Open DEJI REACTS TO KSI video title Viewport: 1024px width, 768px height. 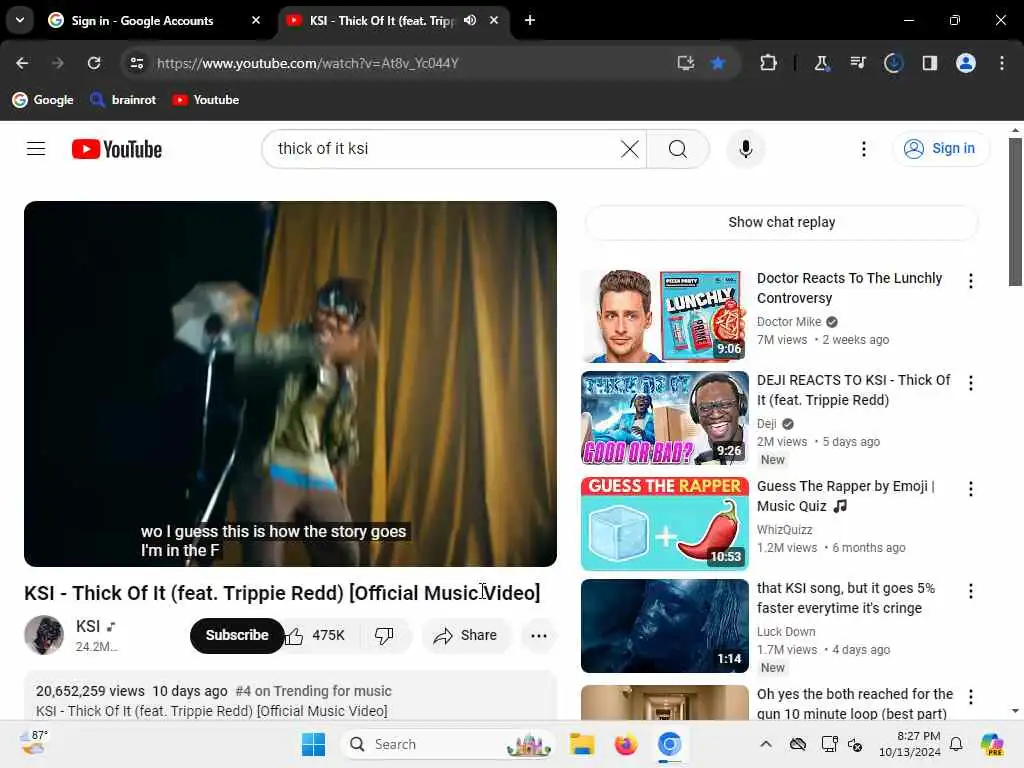tap(854, 390)
